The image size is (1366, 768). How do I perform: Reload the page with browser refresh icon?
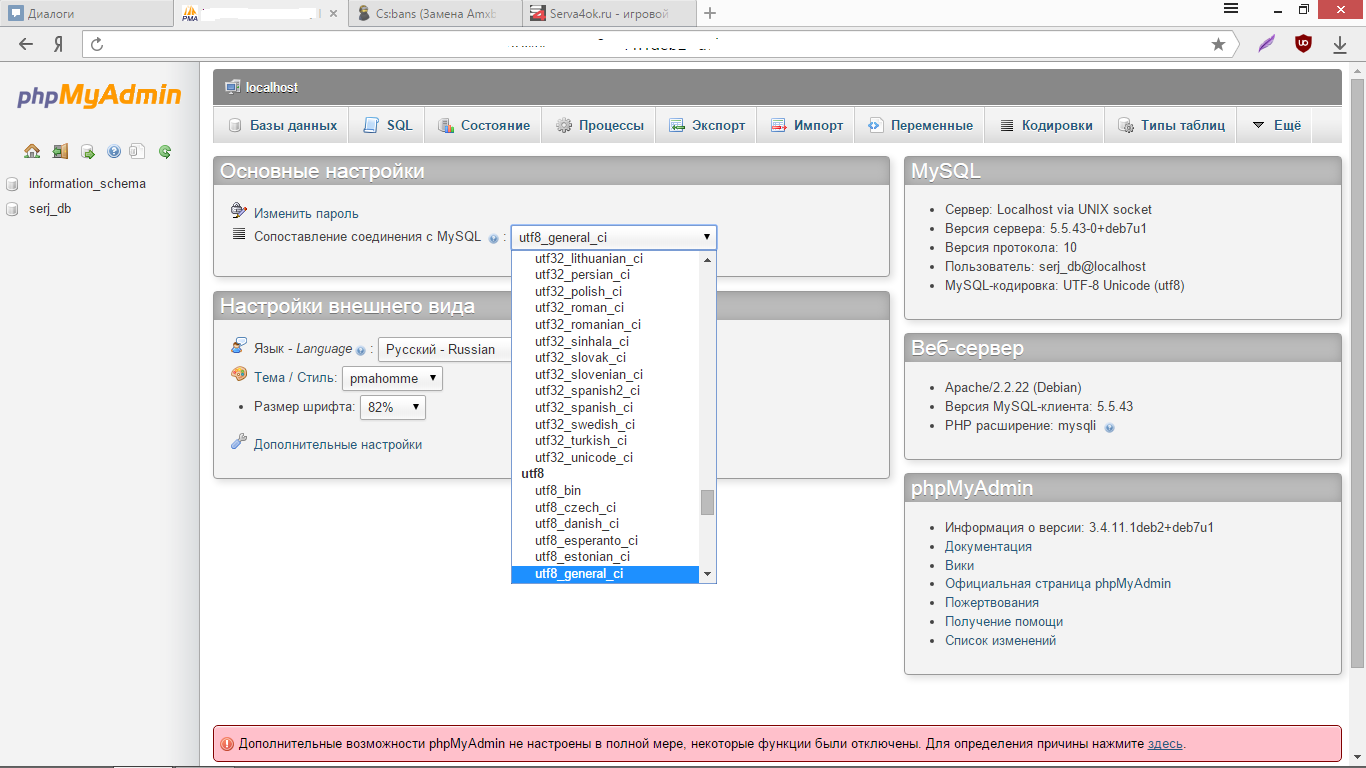[97, 44]
